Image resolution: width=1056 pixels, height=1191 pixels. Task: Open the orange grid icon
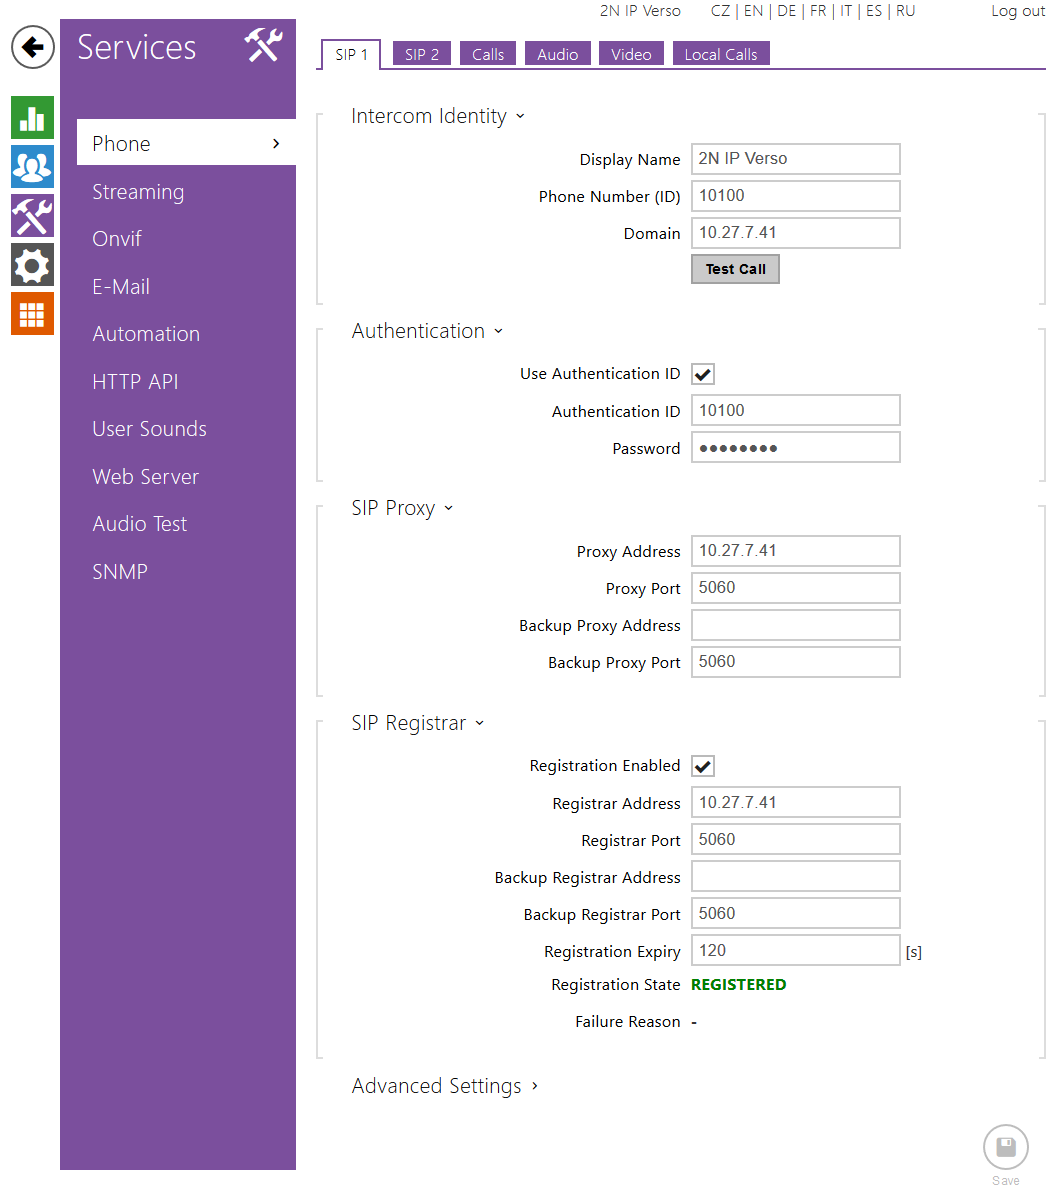point(32,314)
